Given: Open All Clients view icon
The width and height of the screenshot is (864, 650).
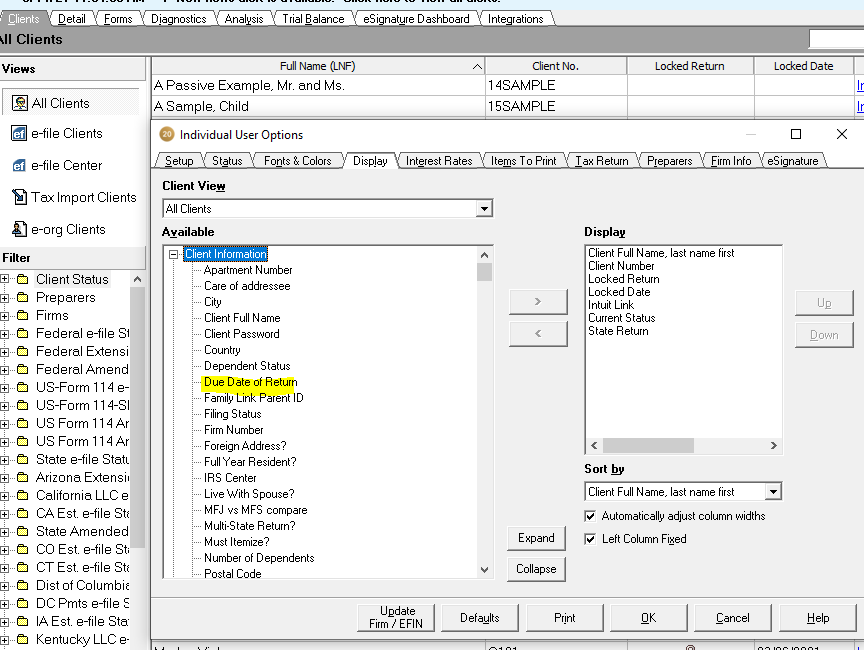Looking at the screenshot, I should click(19, 103).
